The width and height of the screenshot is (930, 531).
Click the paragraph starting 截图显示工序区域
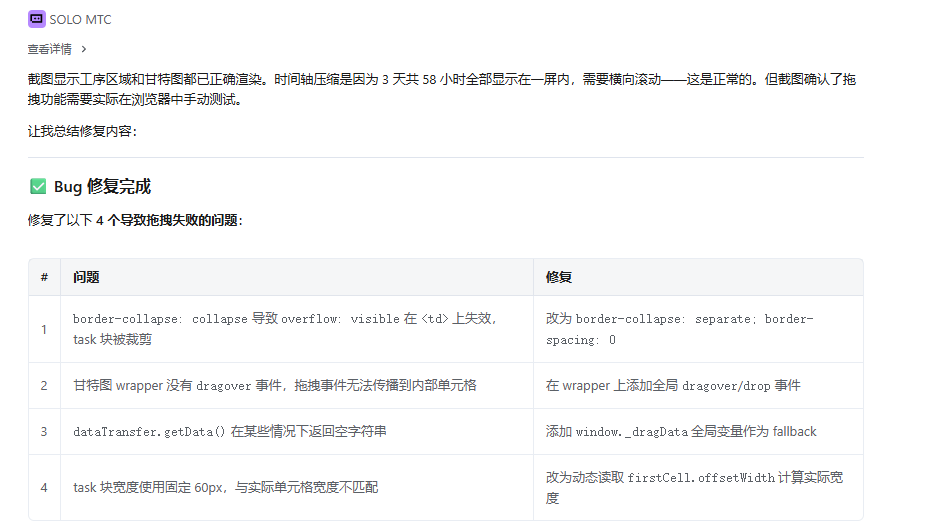tap(442, 89)
